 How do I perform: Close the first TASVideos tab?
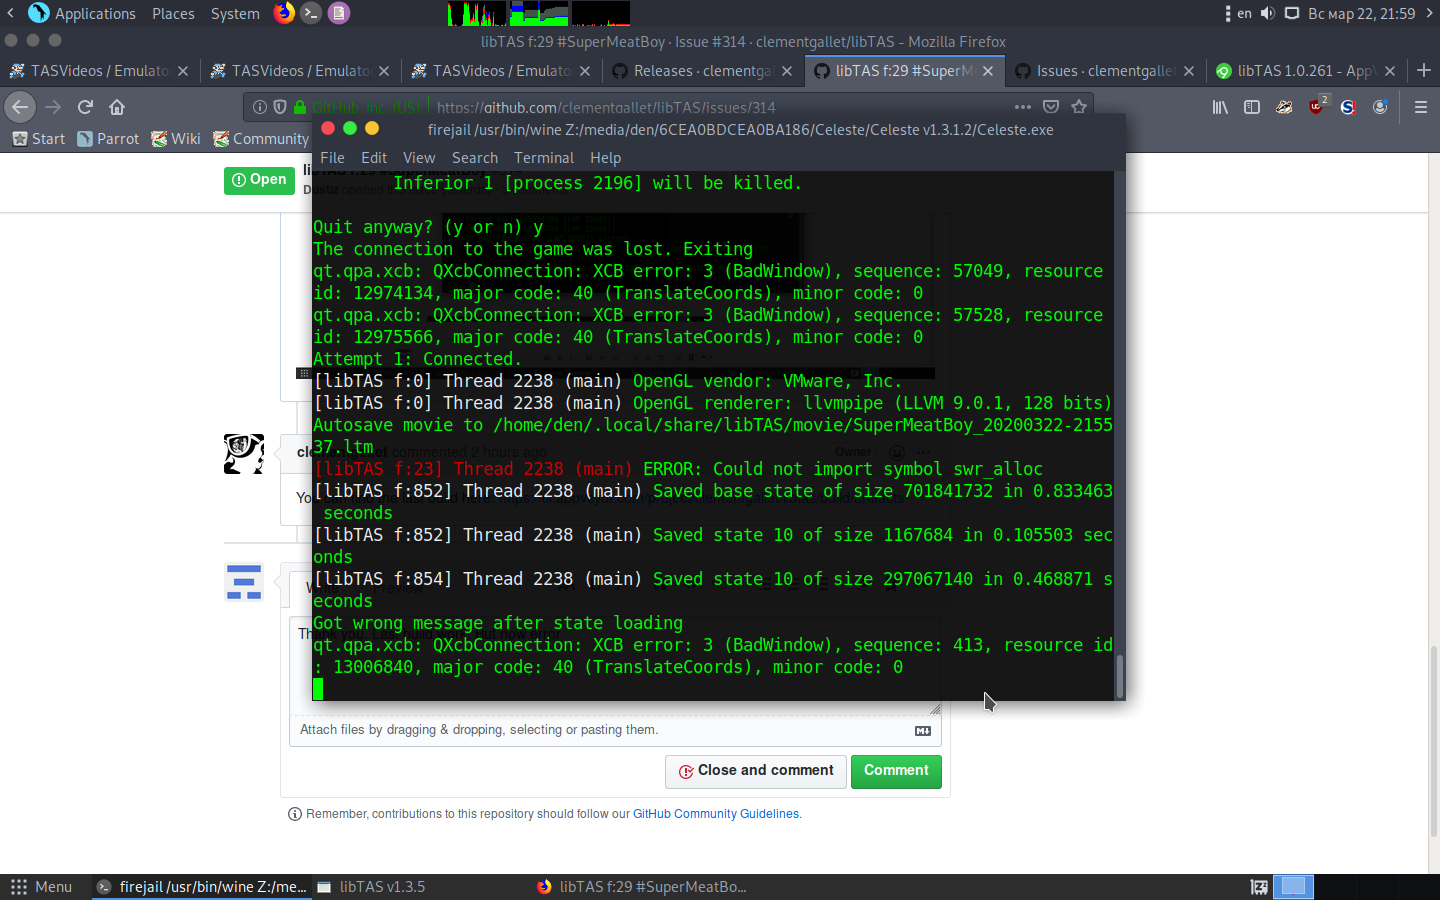(183, 71)
